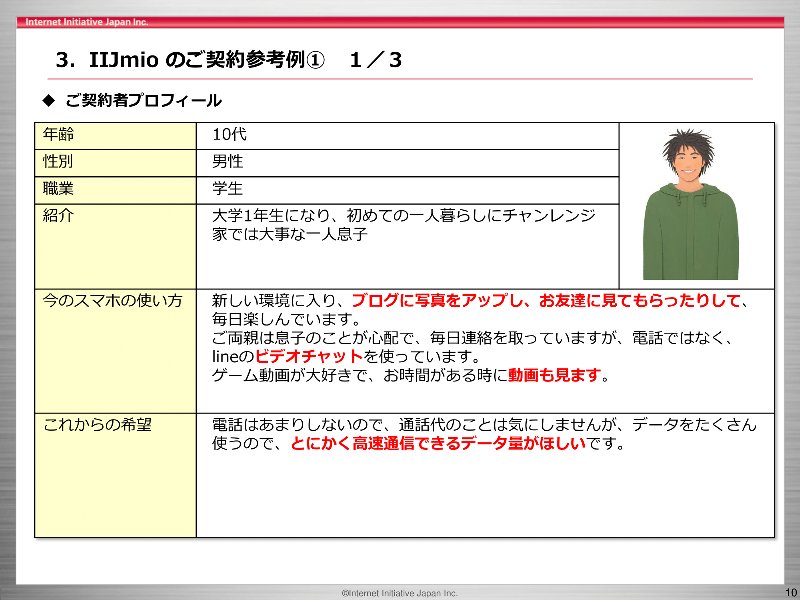Click the slide title 'IIJmio のご契約参考例①'

tap(206, 60)
